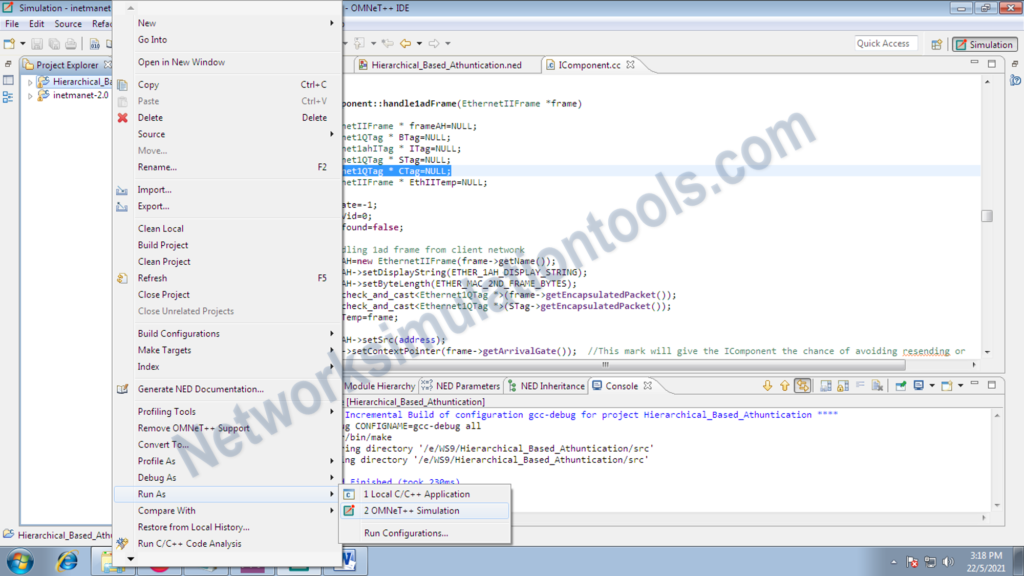The width and height of the screenshot is (1024, 576).
Task: Click the forward navigation arrow in the toolbar
Action: [434, 43]
